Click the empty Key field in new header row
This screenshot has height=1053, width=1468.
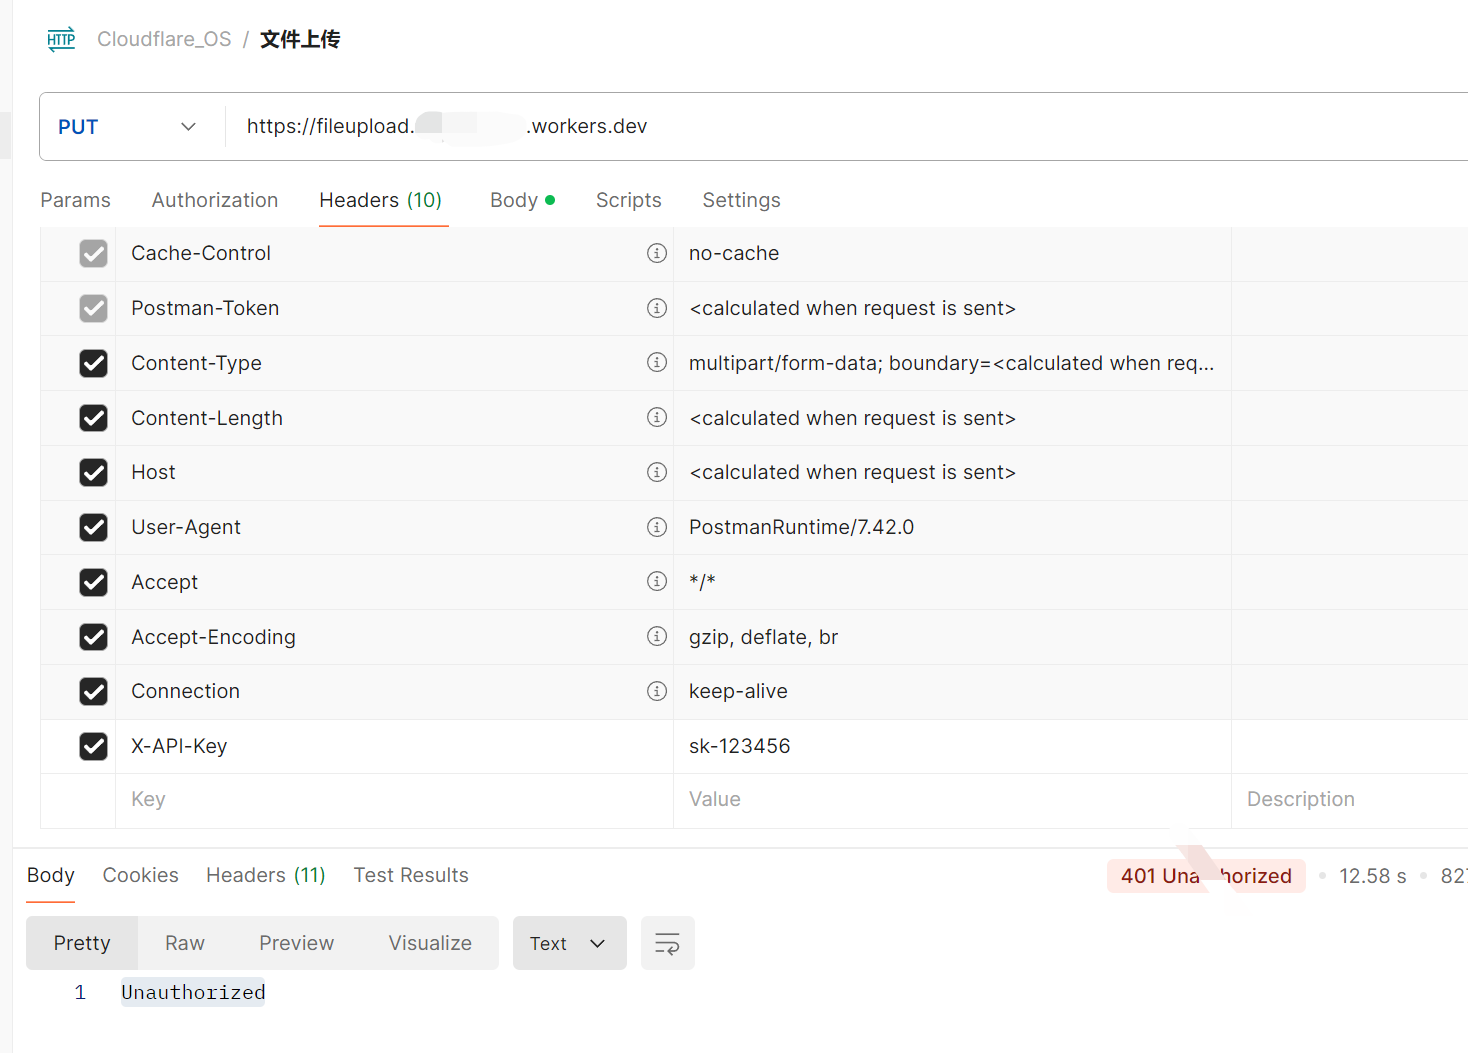click(394, 800)
